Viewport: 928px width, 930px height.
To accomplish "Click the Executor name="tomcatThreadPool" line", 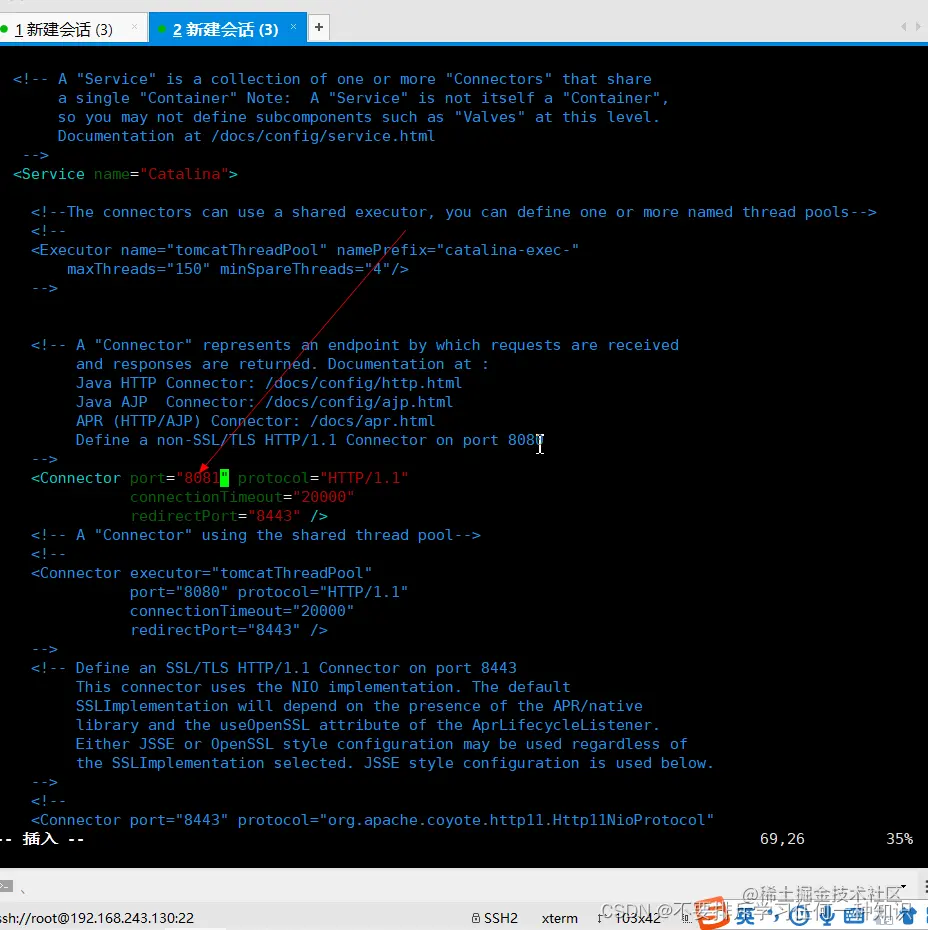I will 305,250.
